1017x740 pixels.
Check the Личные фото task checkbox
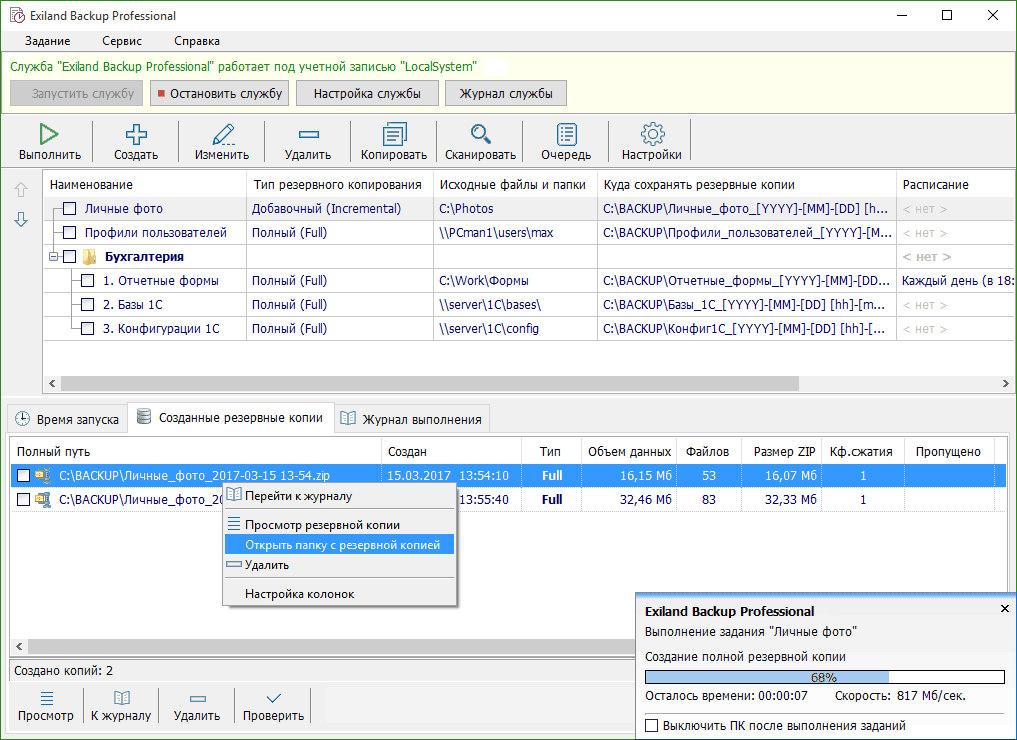click(x=69, y=209)
